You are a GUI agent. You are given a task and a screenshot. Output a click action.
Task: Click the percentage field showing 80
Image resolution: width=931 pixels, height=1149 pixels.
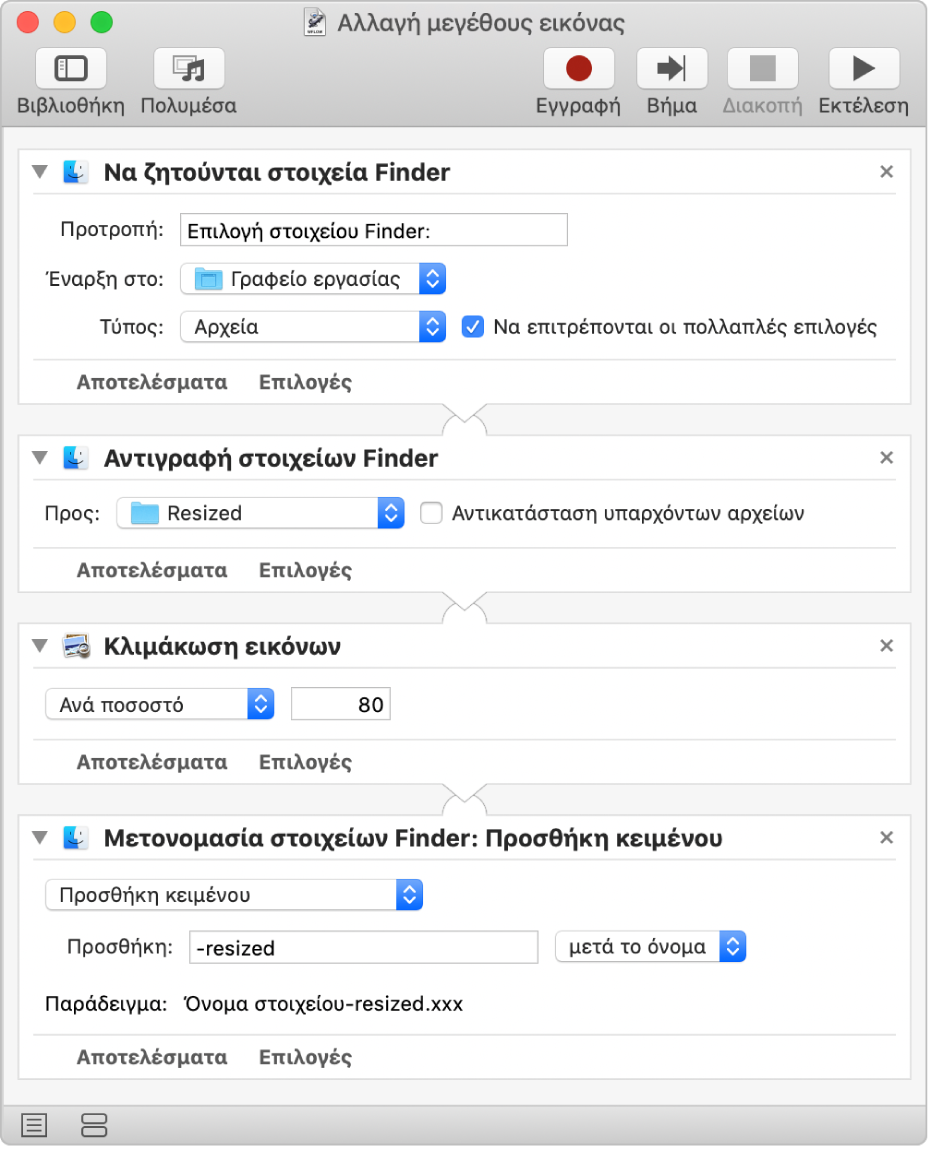pos(340,705)
